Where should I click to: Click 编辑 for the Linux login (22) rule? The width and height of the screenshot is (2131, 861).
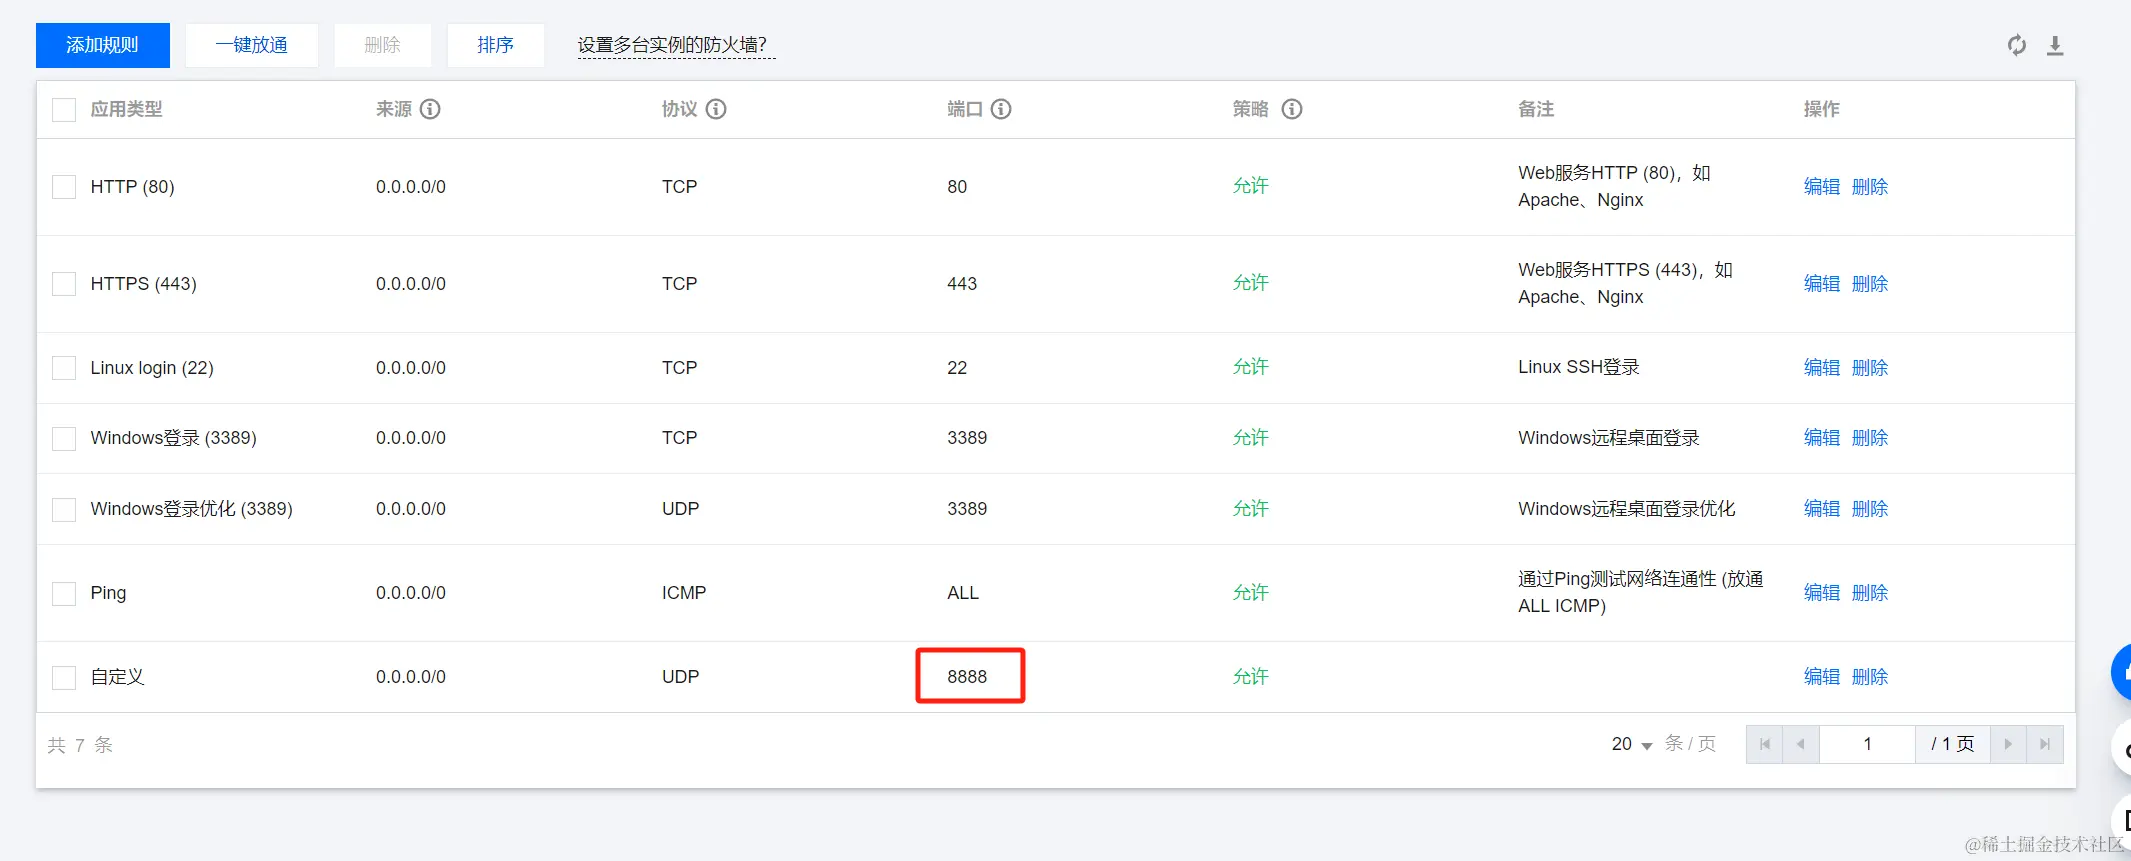pos(1822,368)
